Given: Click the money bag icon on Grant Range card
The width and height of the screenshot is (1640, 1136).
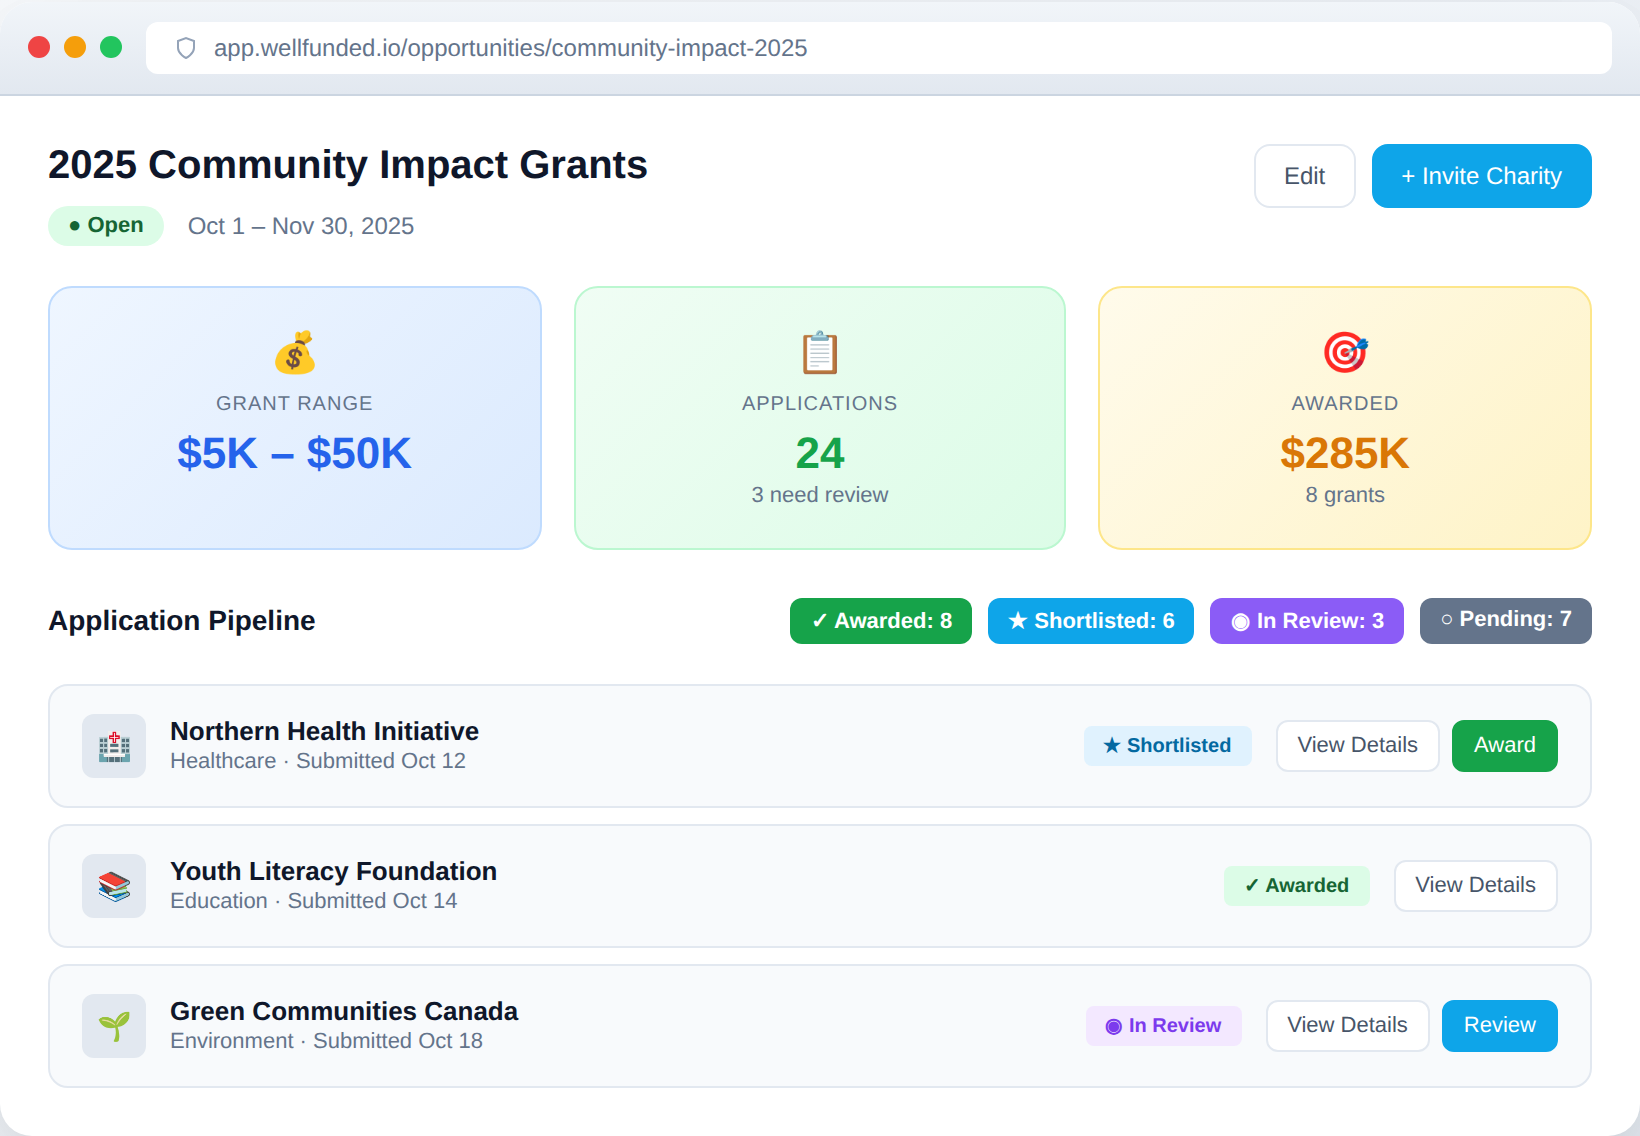Looking at the screenshot, I should (294, 353).
